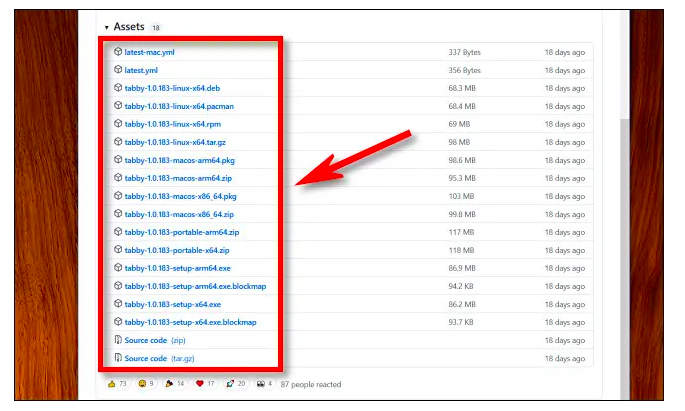685x411 pixels.
Task: Click the 86.2 MB size value
Action: click(x=462, y=304)
